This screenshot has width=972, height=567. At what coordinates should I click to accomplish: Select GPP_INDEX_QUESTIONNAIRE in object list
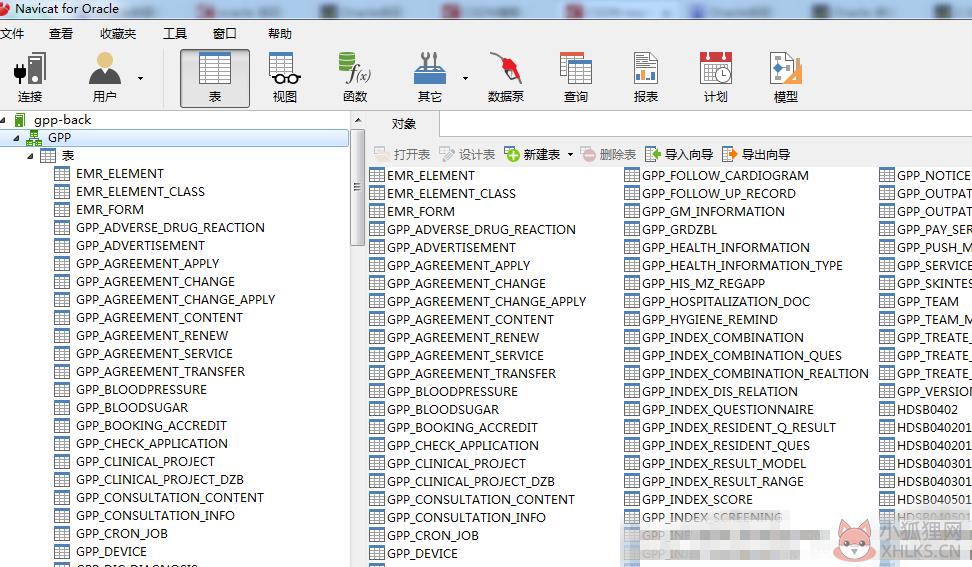pos(727,409)
